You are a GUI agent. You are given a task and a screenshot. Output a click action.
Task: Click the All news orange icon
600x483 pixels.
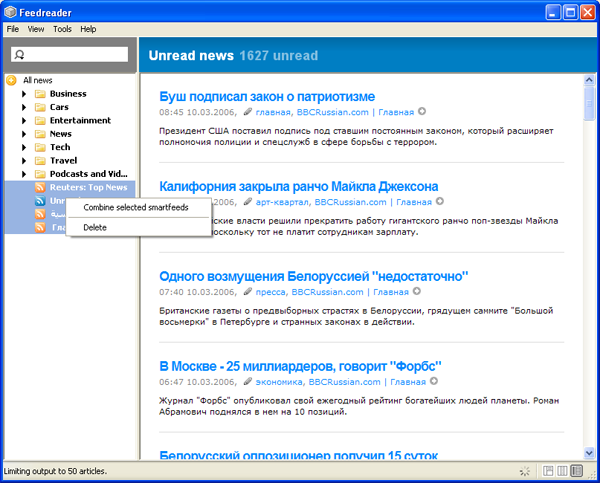tap(11, 80)
